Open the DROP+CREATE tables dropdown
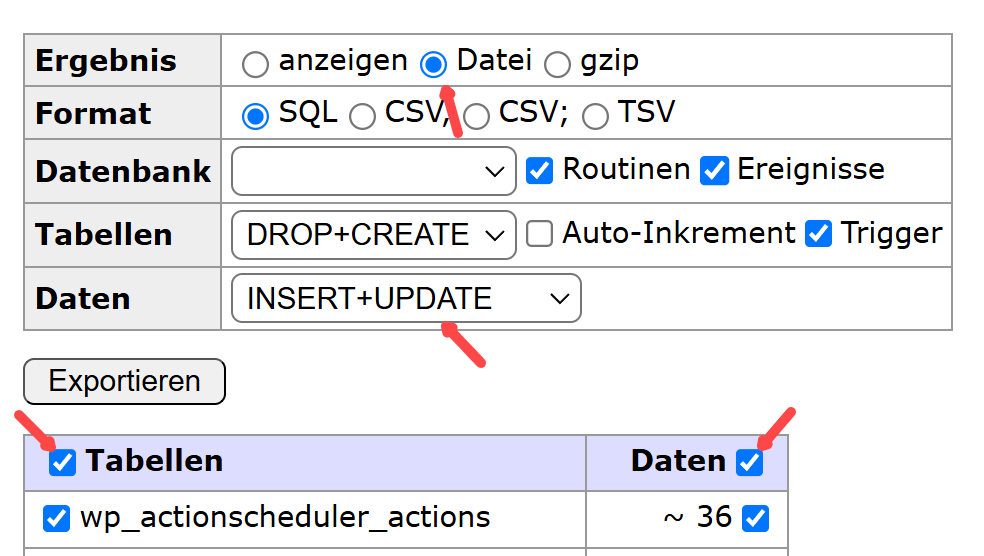This screenshot has height=556, width=984. [x=373, y=235]
